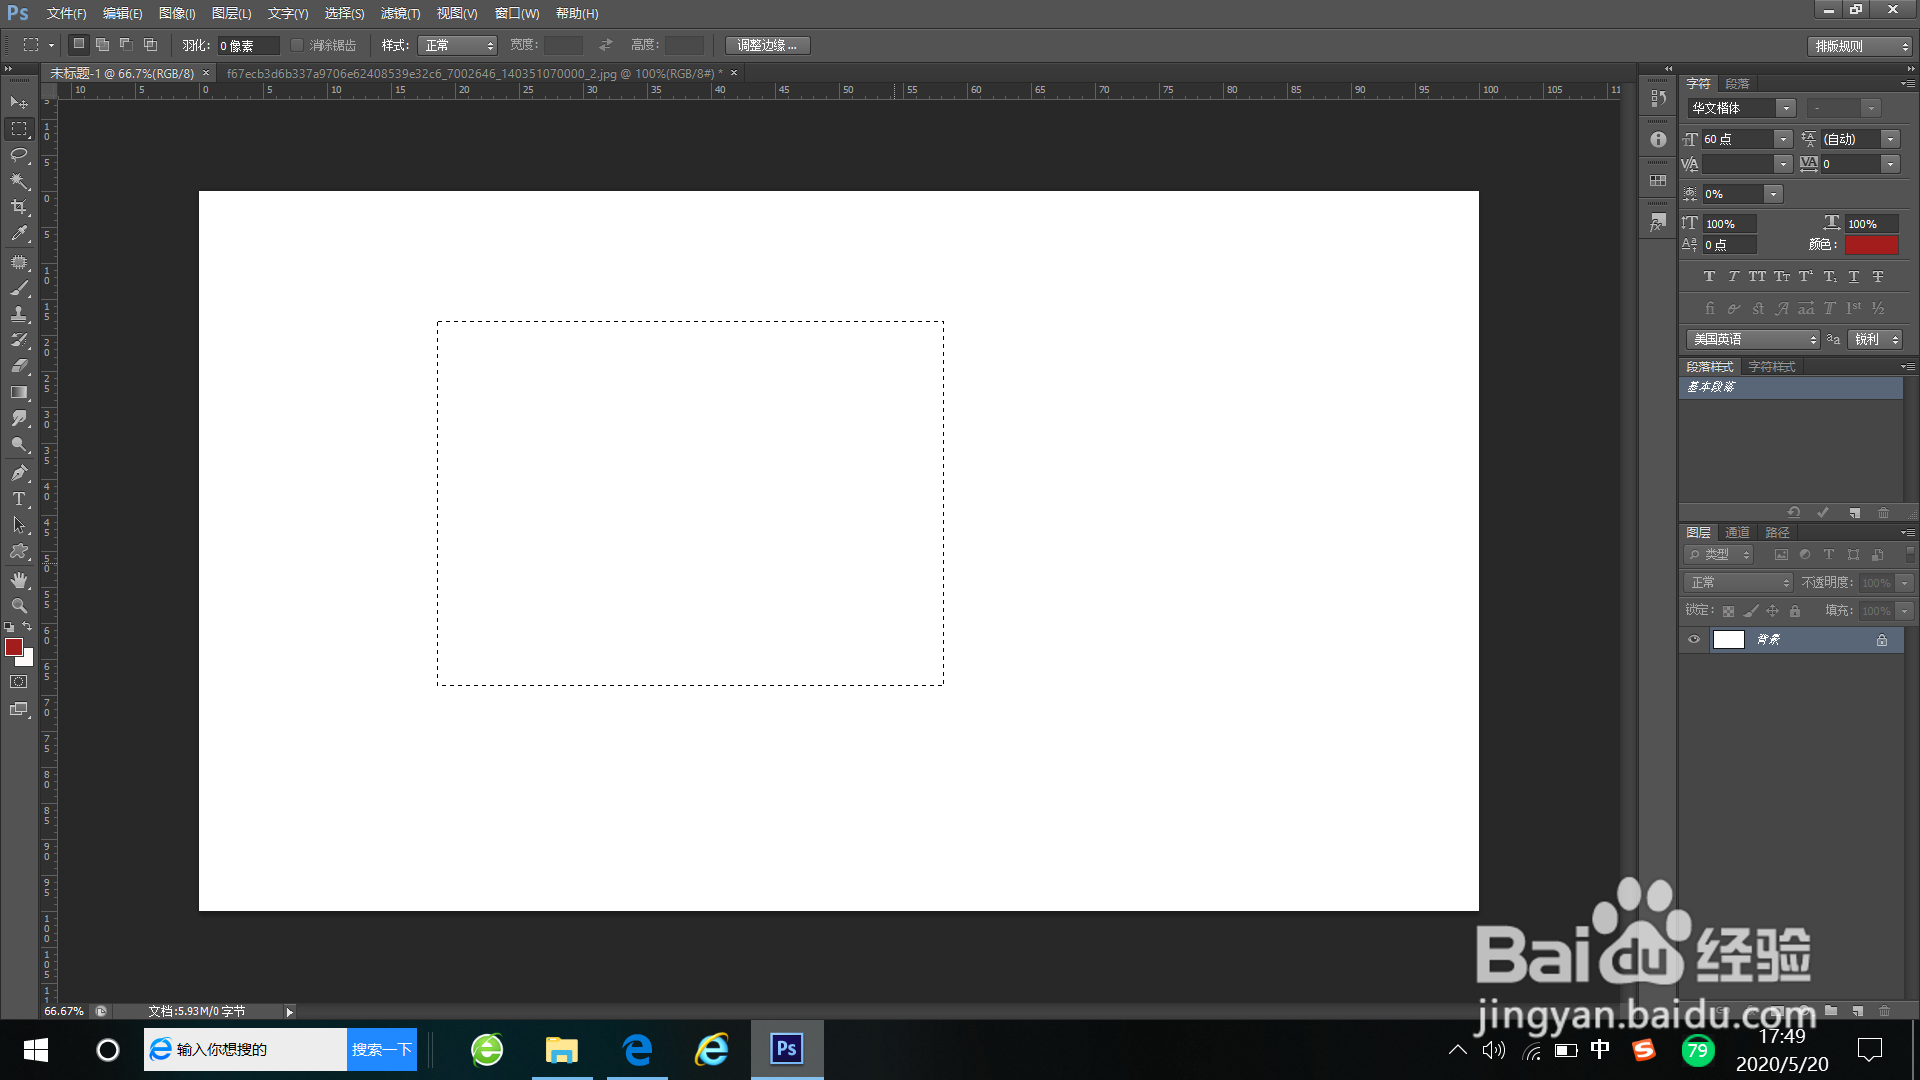Hide the 背景 layer with eye icon
Viewport: 1920px width, 1080px height.
click(1694, 640)
